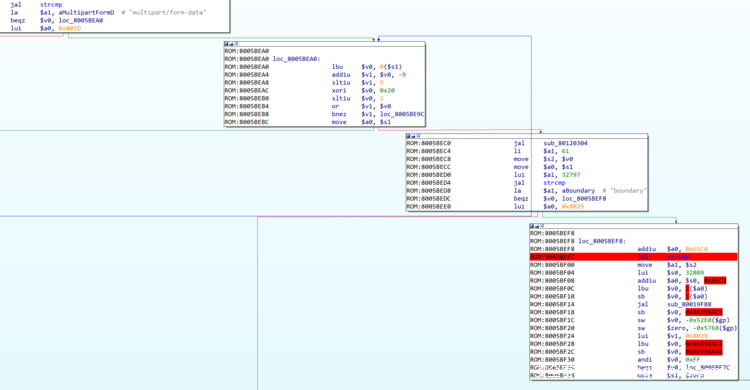Click highlighted 0x802965C8 operand at ROM:8005BF18
Screen dimensions: 750x390
[x=704, y=312]
